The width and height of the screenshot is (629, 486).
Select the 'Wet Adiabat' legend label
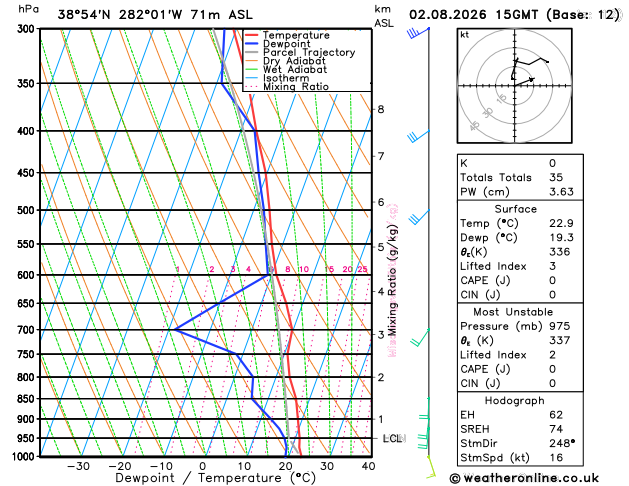point(295,69)
